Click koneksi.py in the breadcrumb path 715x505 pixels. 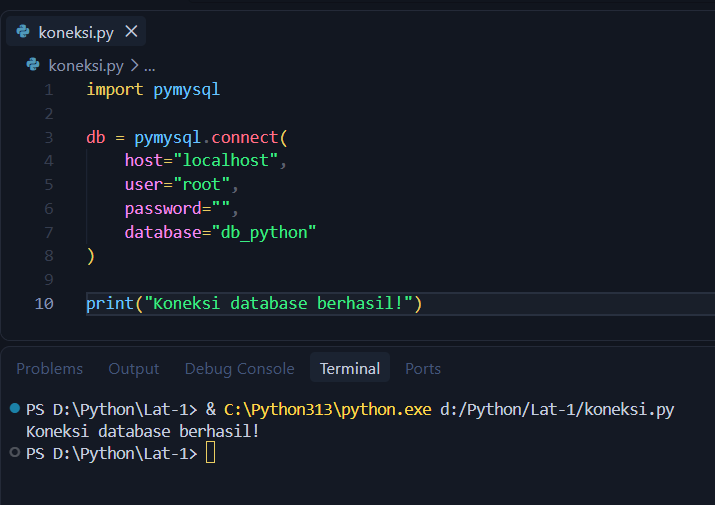click(86, 66)
